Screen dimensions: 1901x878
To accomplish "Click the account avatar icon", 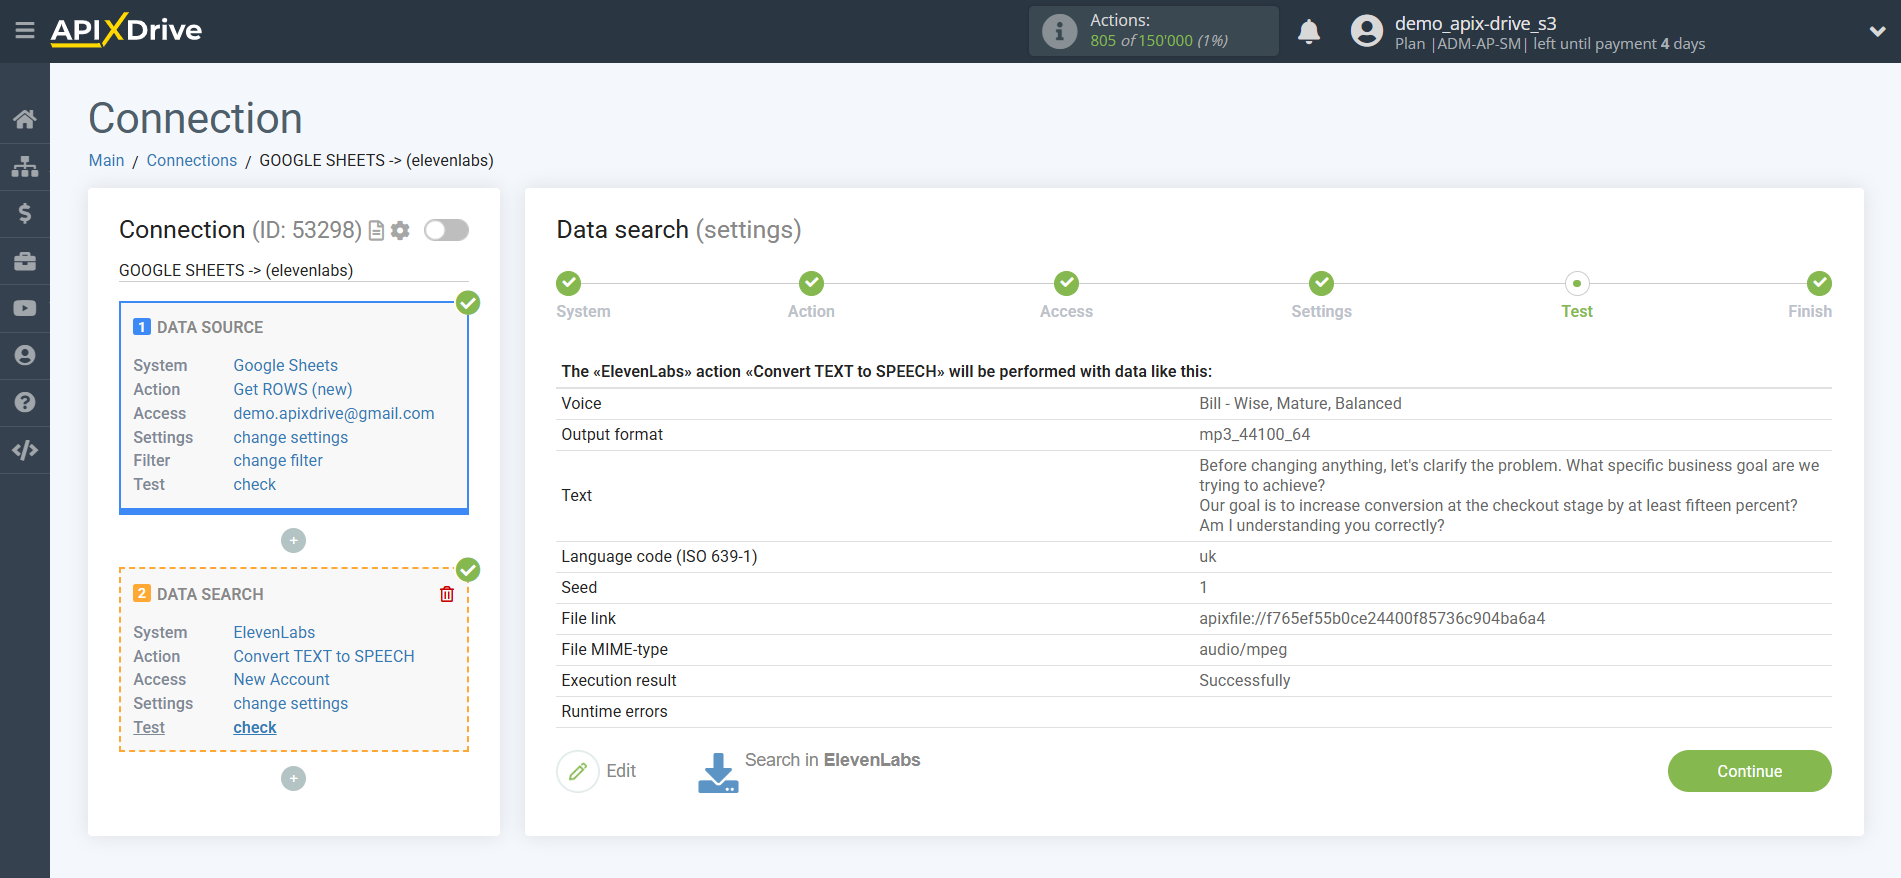I will [x=1366, y=31].
